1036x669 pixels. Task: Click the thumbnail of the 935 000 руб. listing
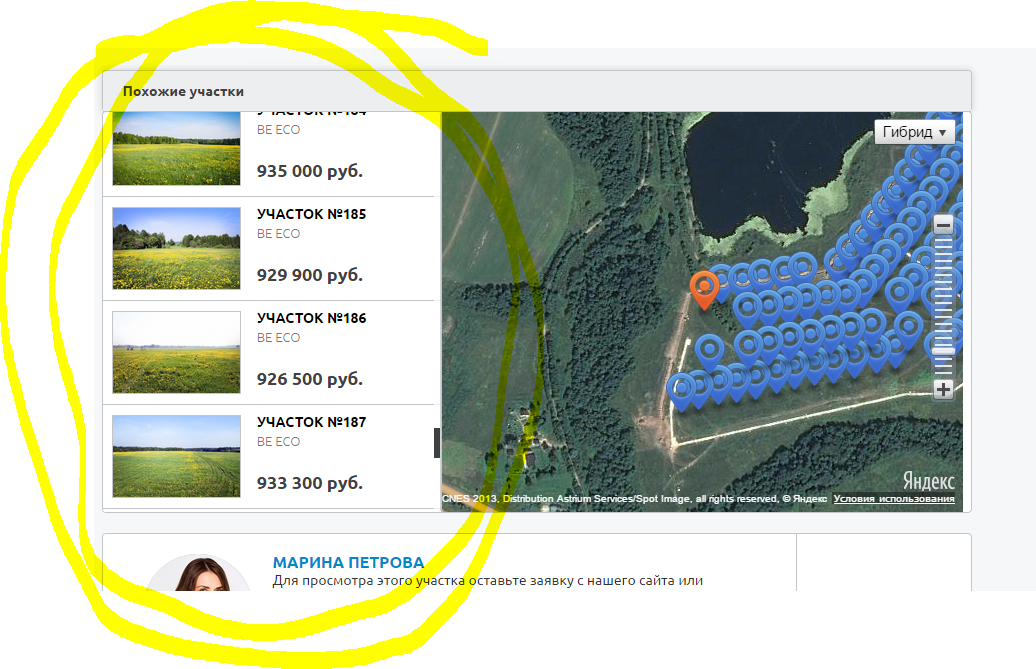pyautogui.click(x=176, y=150)
